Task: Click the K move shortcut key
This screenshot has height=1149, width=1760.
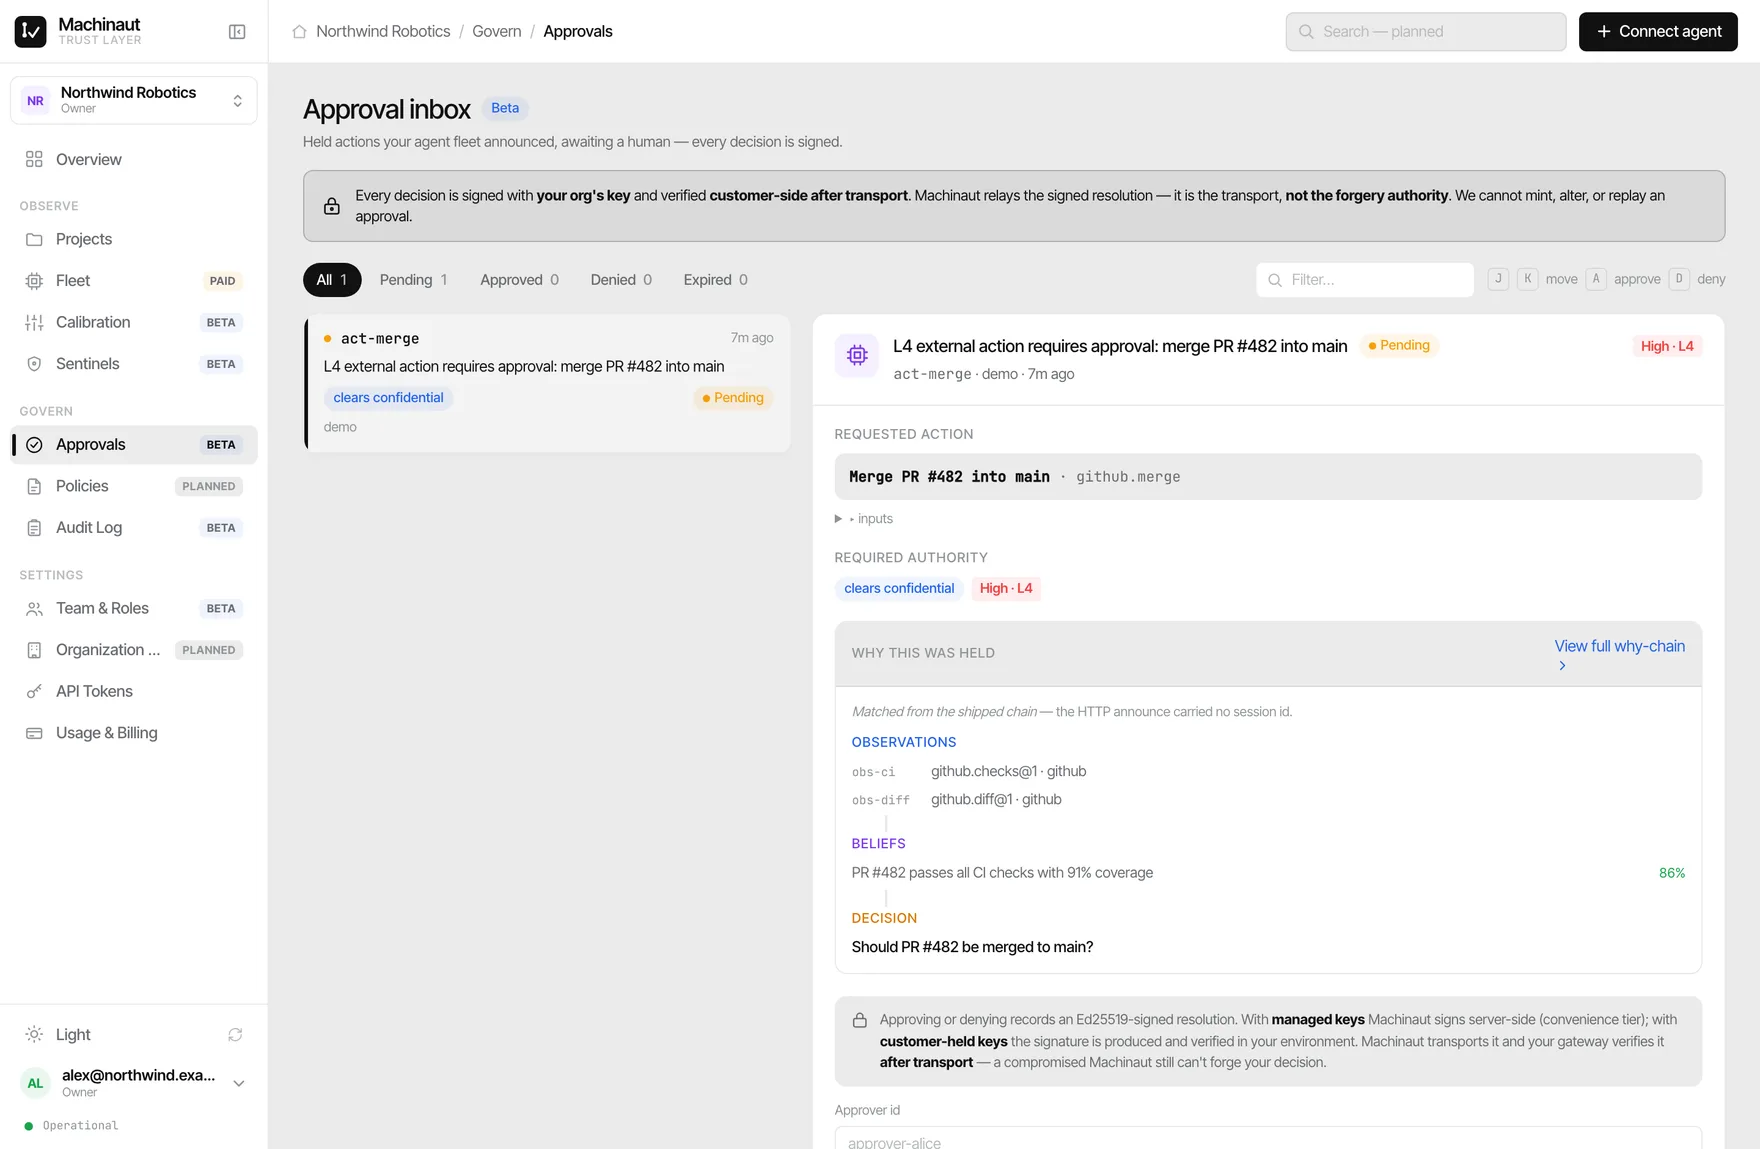Action: [1527, 280]
